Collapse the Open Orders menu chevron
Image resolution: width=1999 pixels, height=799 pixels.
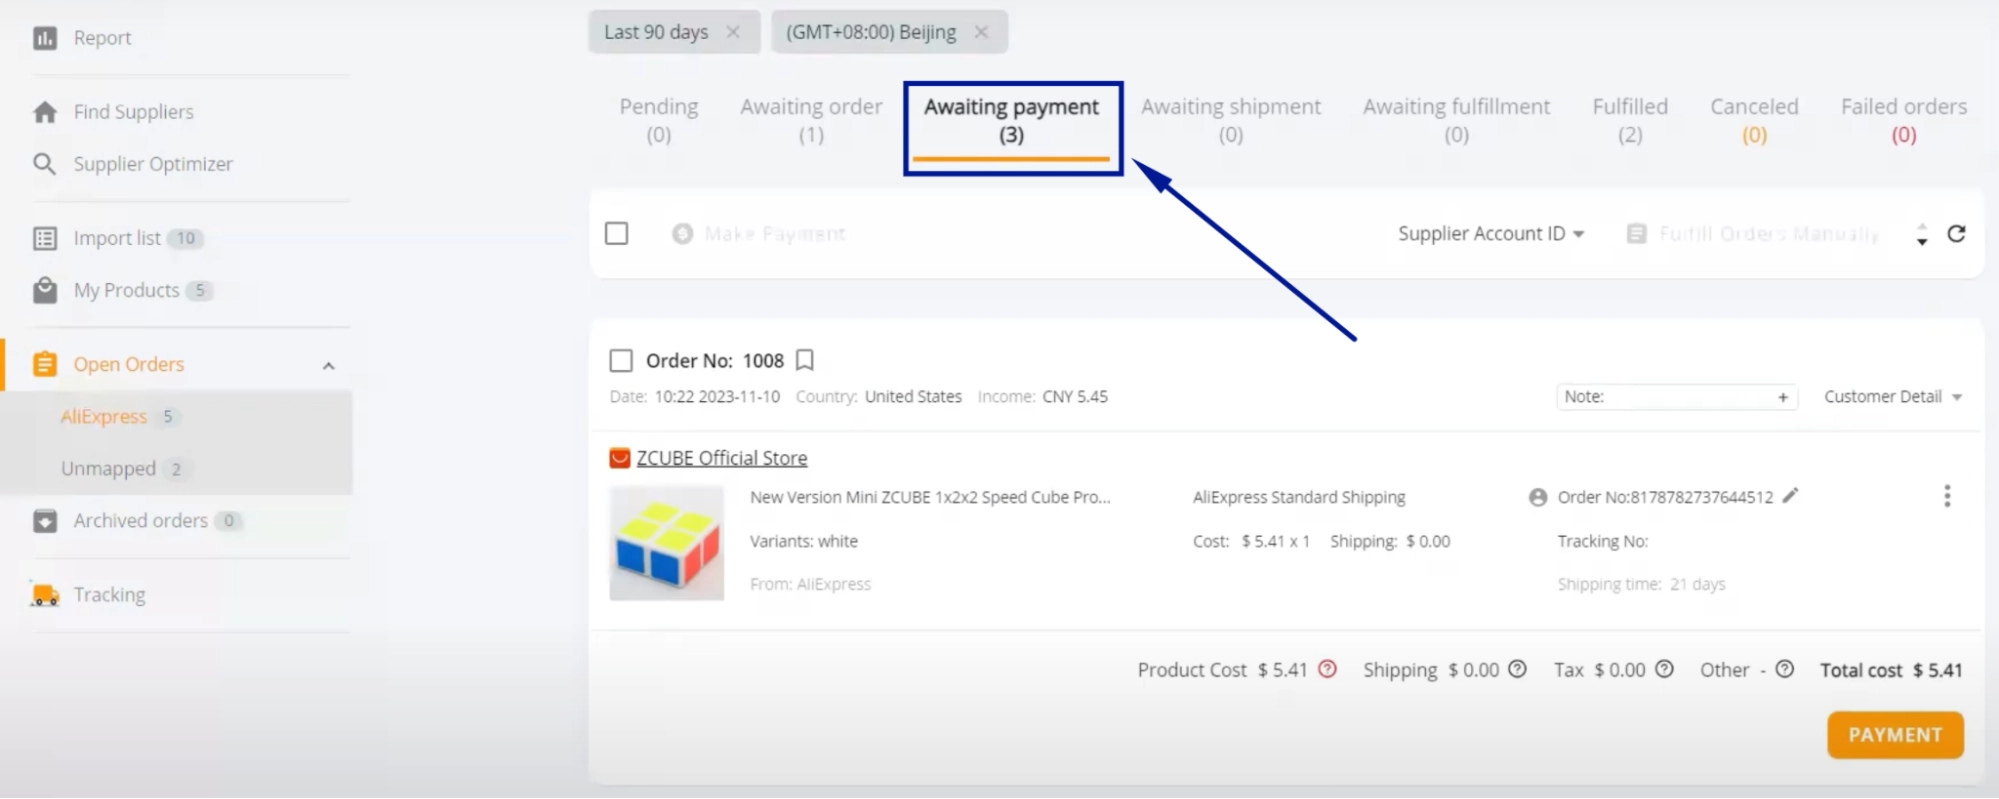(328, 366)
